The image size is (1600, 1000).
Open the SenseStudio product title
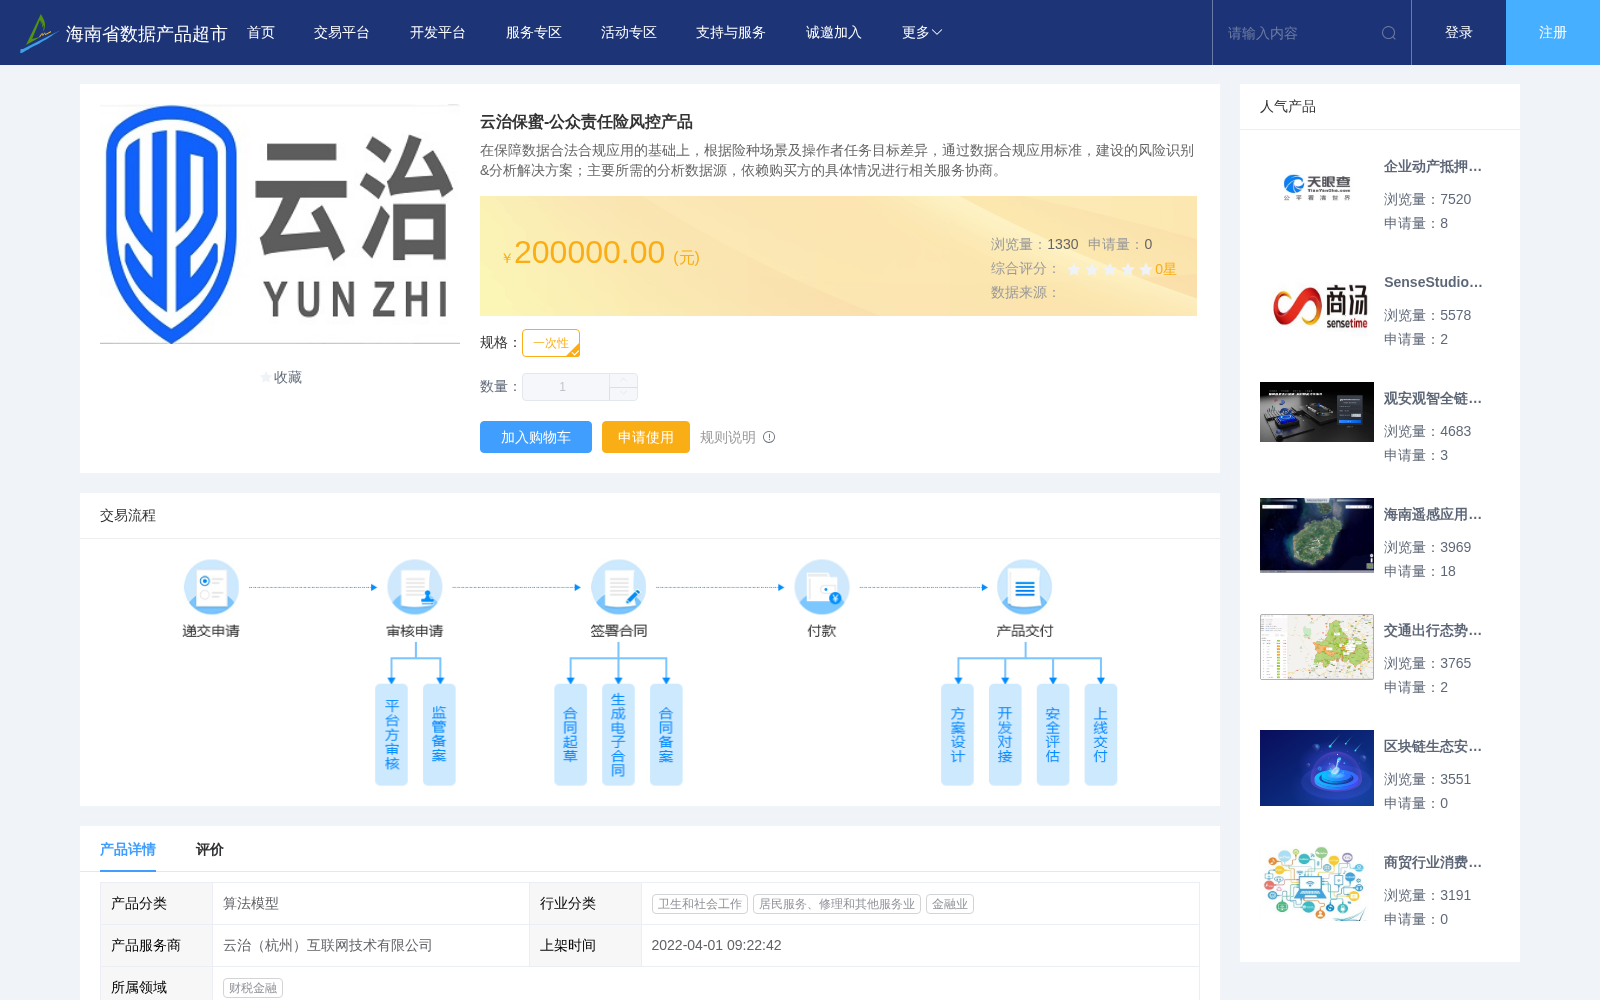1433,283
